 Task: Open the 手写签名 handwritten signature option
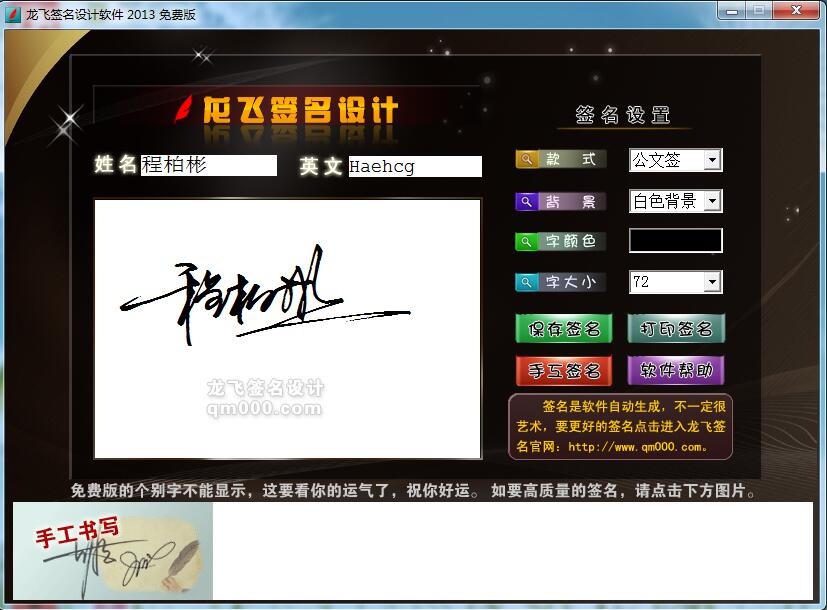[x=564, y=371]
